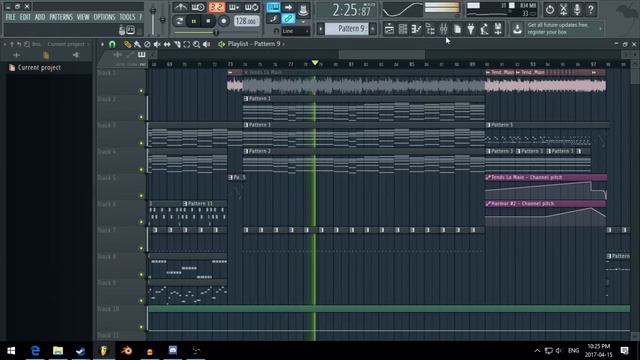Toggle loop recording icon
The image size is (640, 360).
coord(251,7)
